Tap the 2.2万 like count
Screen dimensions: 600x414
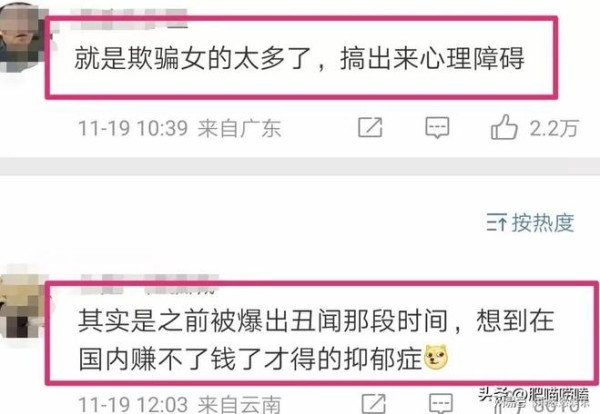pos(554,128)
